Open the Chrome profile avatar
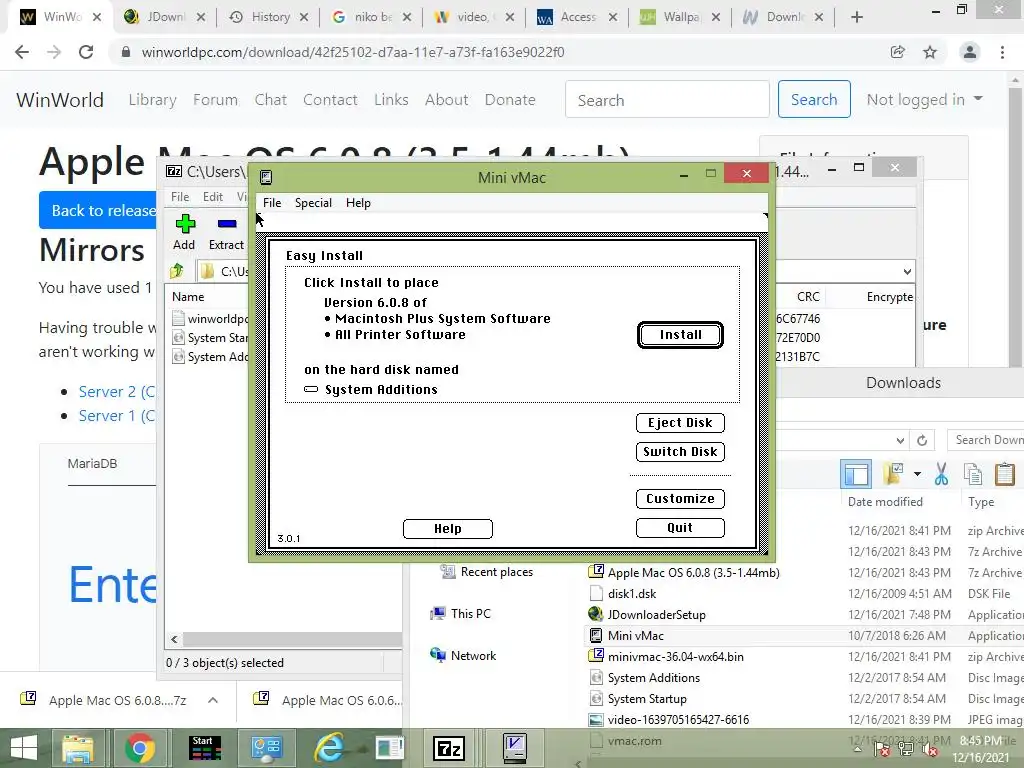This screenshot has width=1024, height=768. tap(969, 52)
